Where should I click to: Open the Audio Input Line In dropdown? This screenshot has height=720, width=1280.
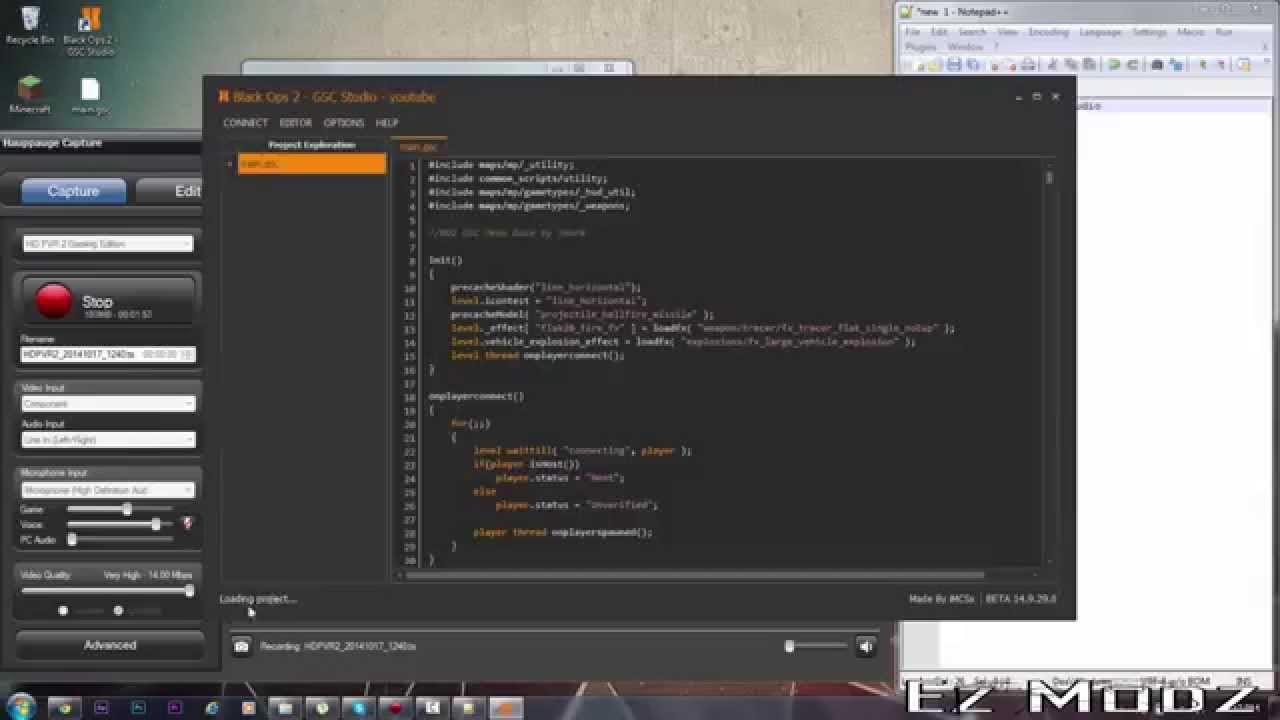(108, 440)
